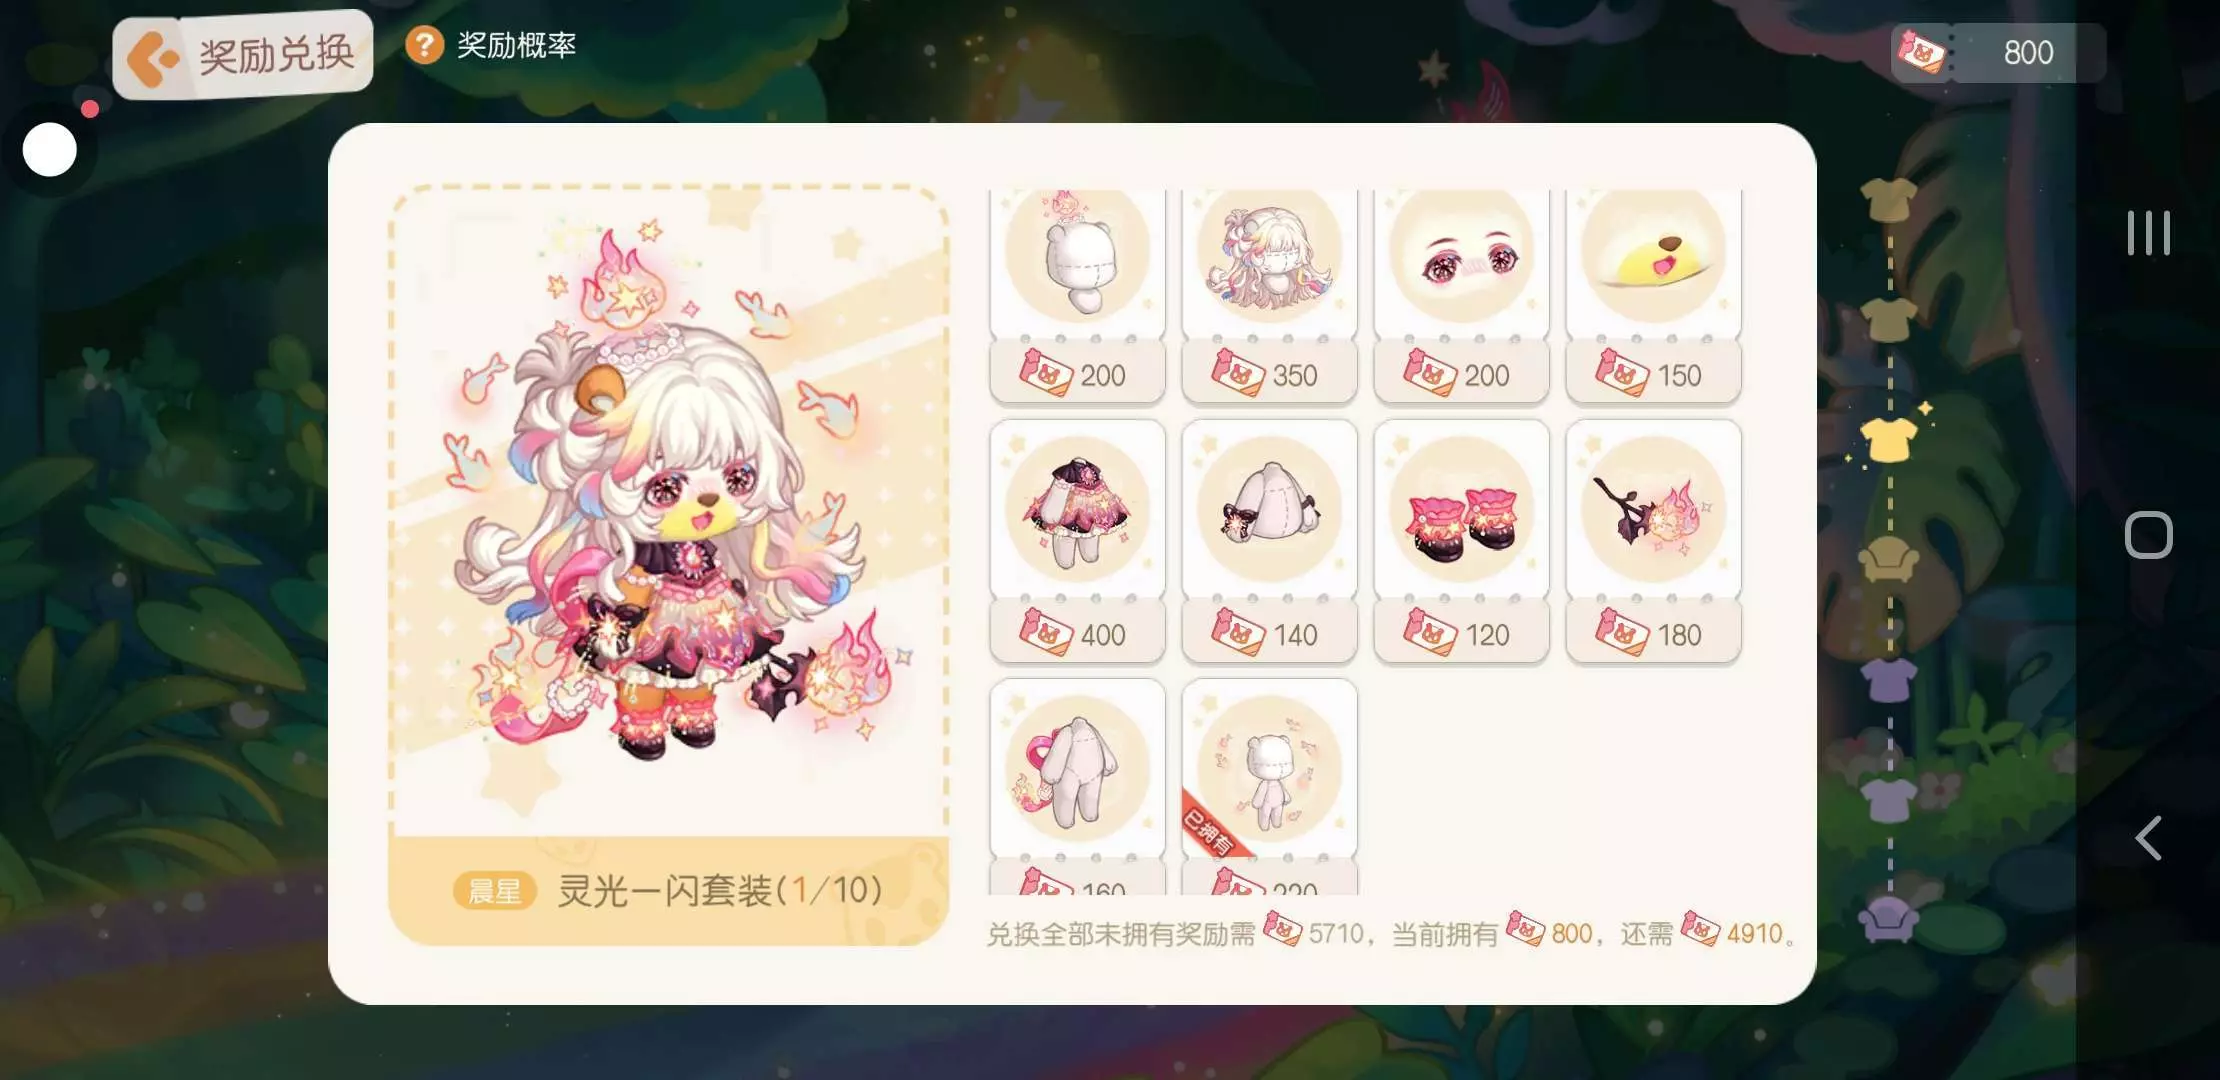Tap the ticket currency 800 counter

pos(1998,52)
